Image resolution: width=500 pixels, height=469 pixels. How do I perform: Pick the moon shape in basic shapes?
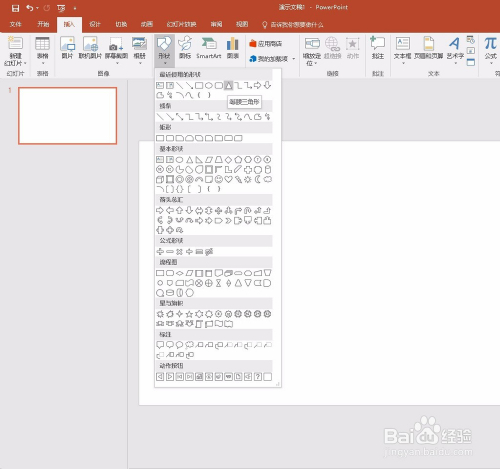click(x=258, y=180)
